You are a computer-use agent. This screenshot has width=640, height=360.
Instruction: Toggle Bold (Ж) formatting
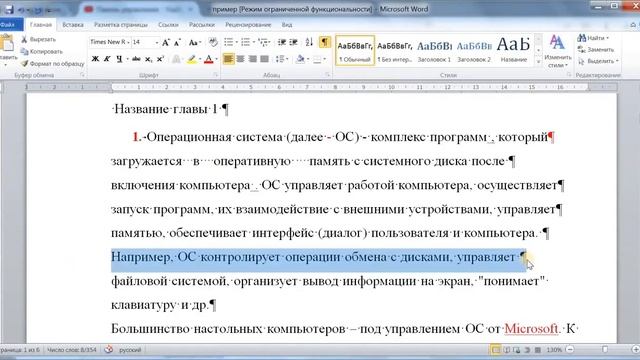click(x=95, y=59)
